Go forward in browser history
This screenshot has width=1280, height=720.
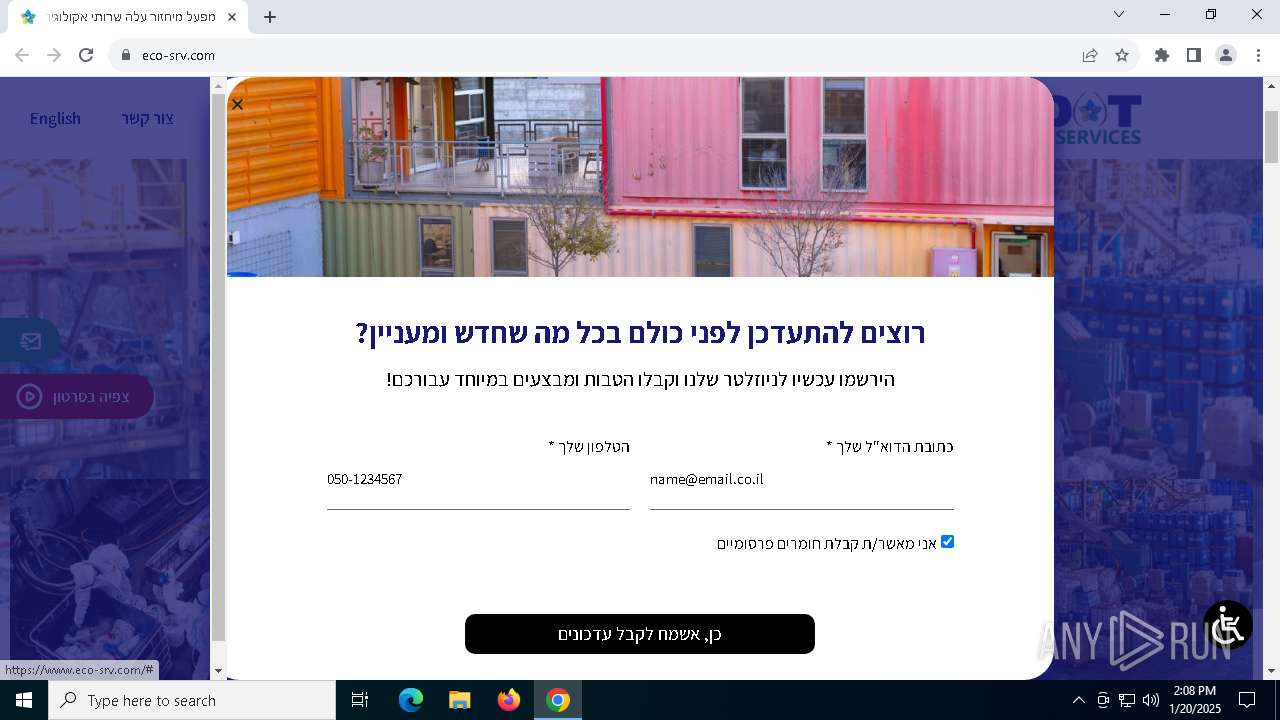coord(54,55)
